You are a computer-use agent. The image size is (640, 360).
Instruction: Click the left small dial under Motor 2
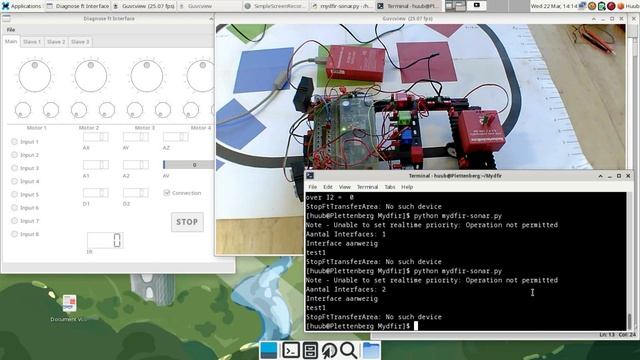point(79,110)
